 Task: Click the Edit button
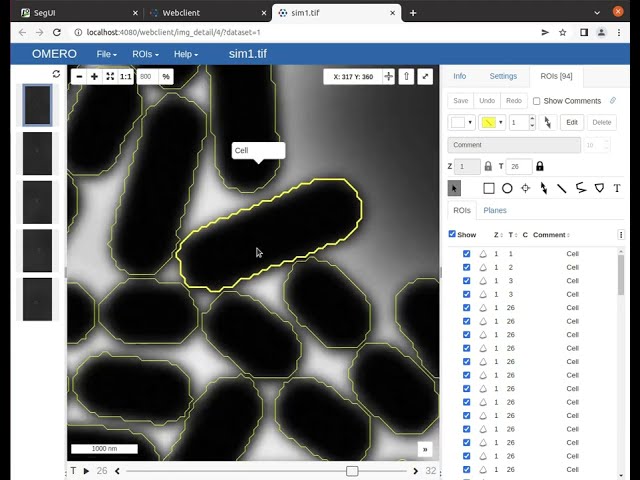pyautogui.click(x=572, y=122)
